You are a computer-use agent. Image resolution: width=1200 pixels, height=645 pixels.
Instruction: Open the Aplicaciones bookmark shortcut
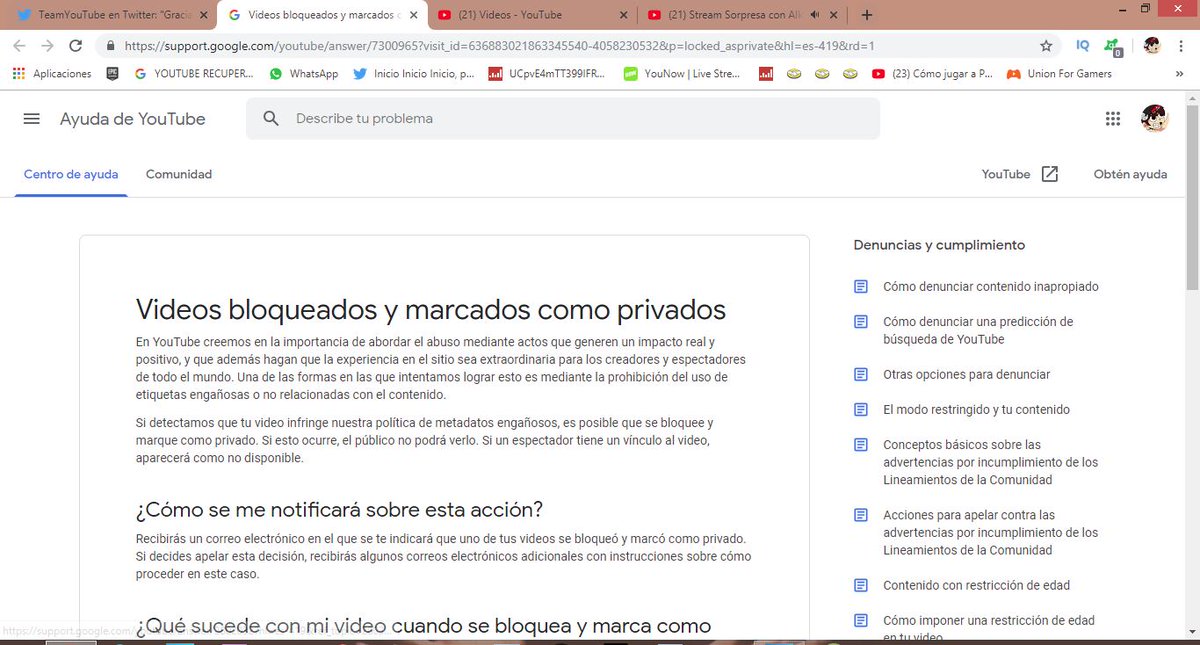[x=52, y=73]
